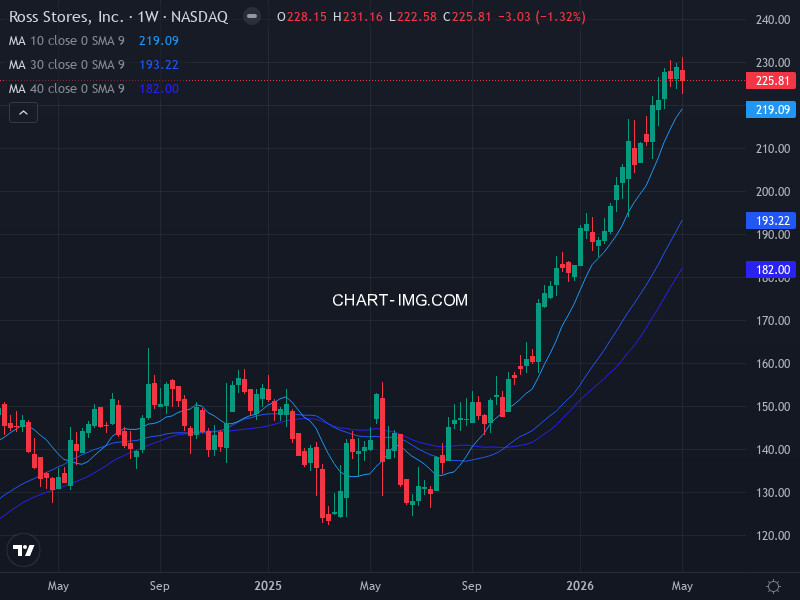Image resolution: width=800 pixels, height=600 pixels.
Task: Click the 120.00 price axis tick
Action: coord(773,536)
